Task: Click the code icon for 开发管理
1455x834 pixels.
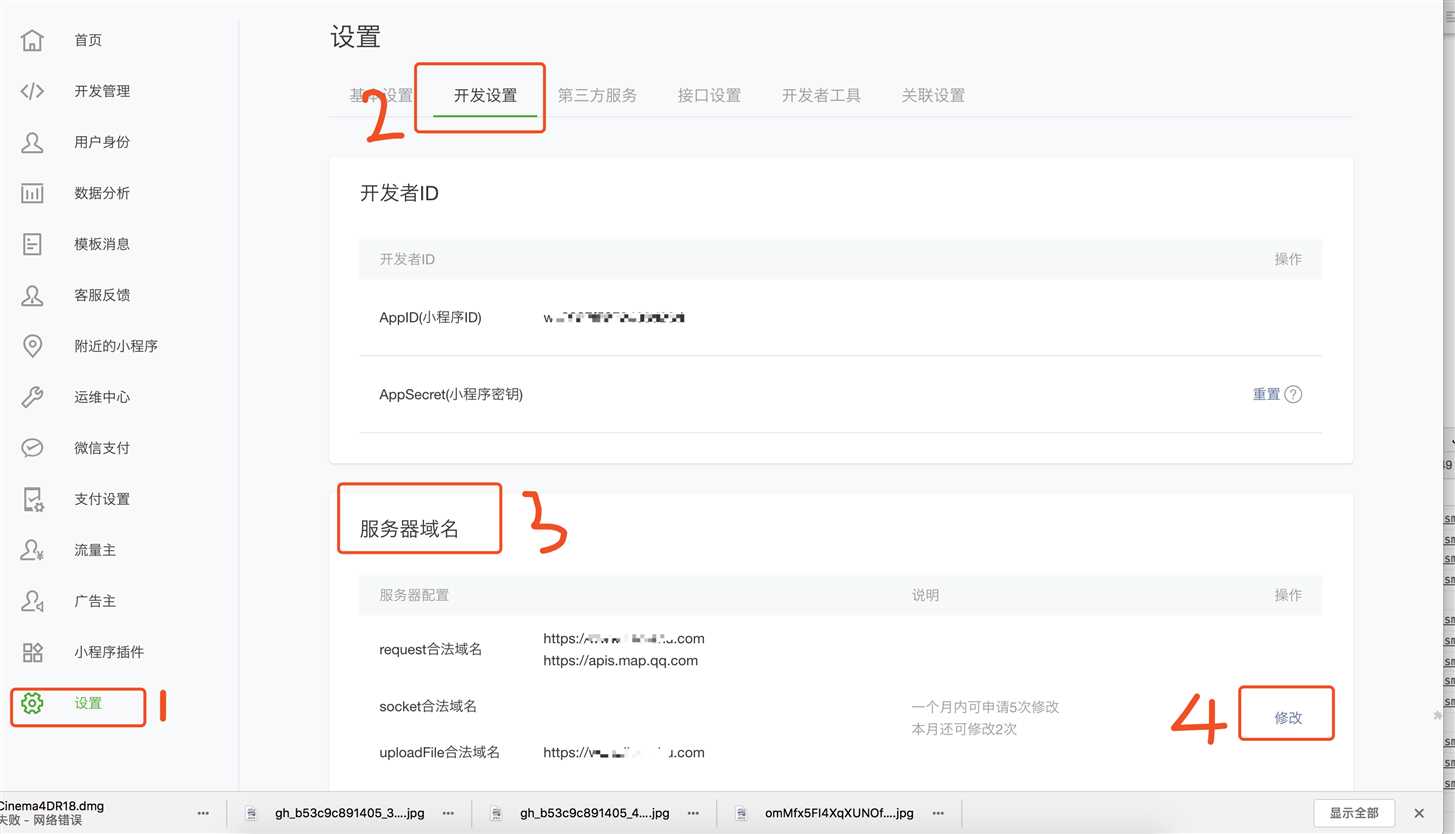Action: coord(32,91)
